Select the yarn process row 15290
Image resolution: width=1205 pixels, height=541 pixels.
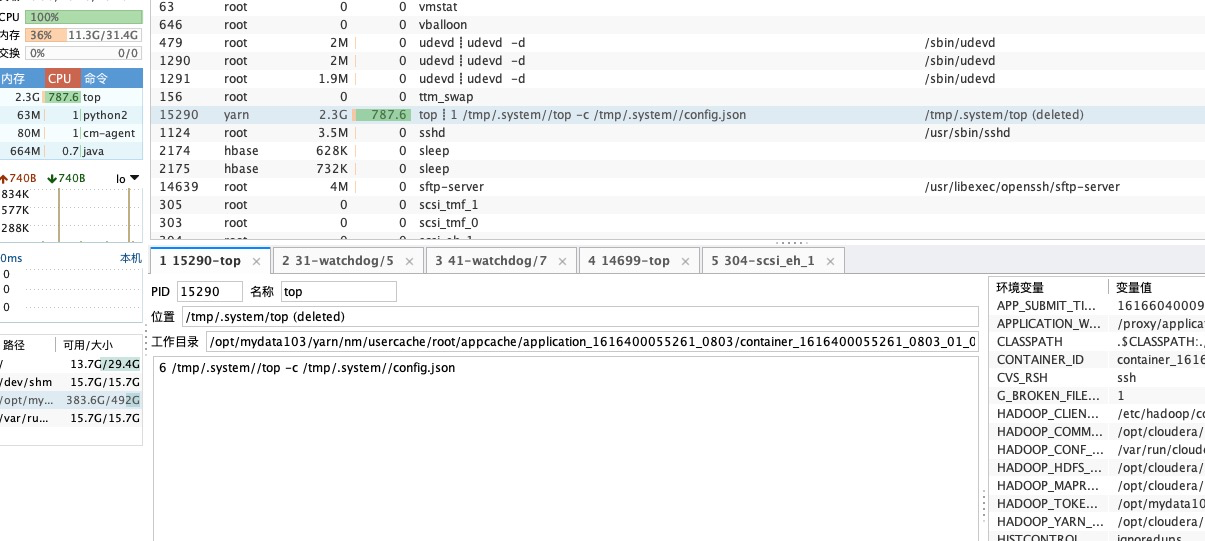[678, 115]
